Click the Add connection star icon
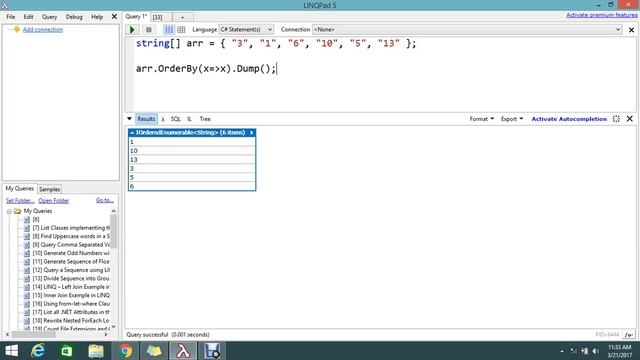Image resolution: width=640 pixels, height=360 pixels. point(16,29)
